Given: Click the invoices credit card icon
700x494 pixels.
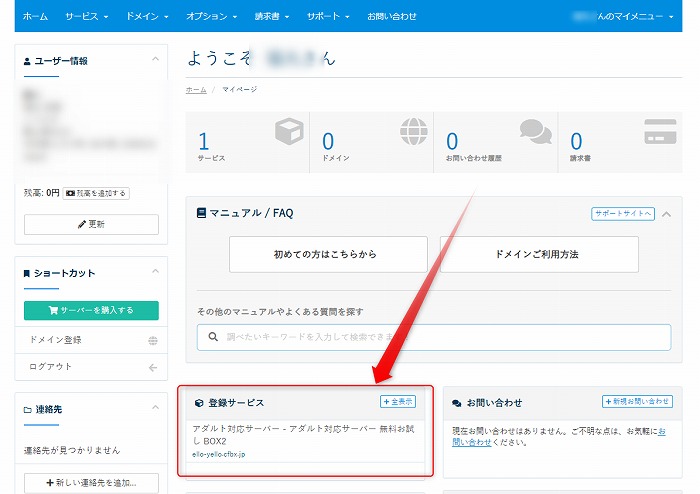Looking at the screenshot, I should pos(659,132).
